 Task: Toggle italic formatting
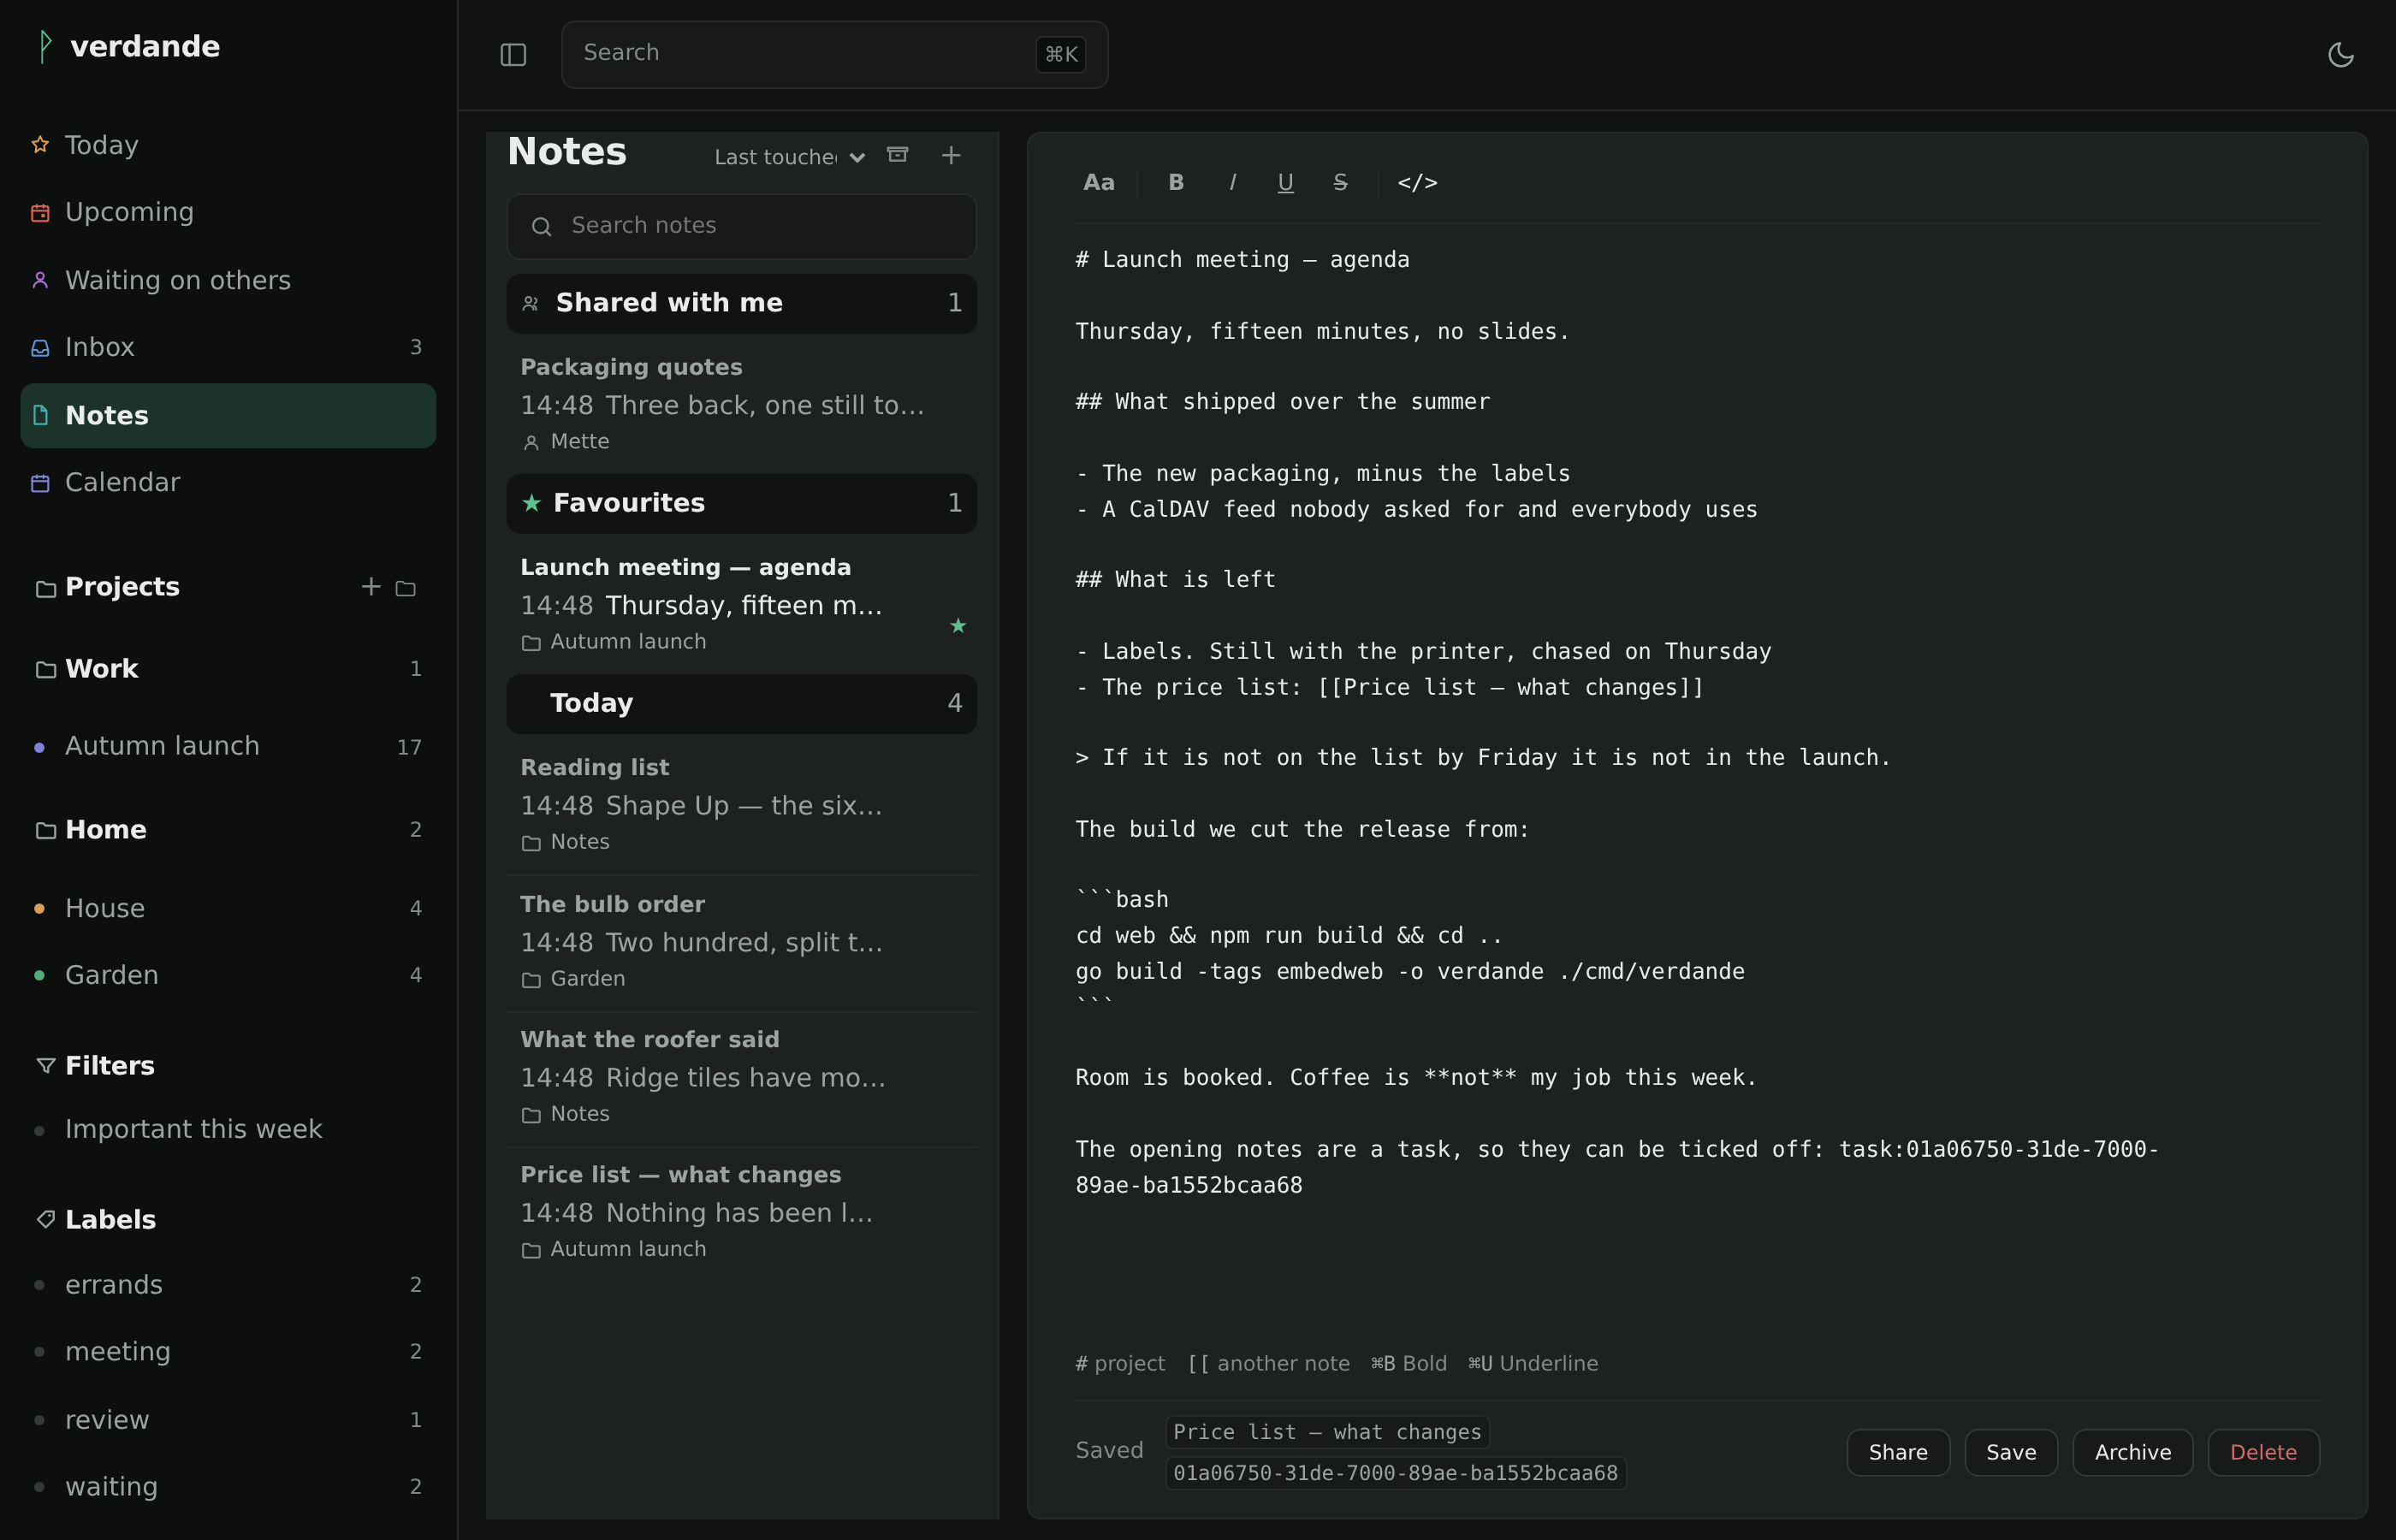[x=1232, y=183]
